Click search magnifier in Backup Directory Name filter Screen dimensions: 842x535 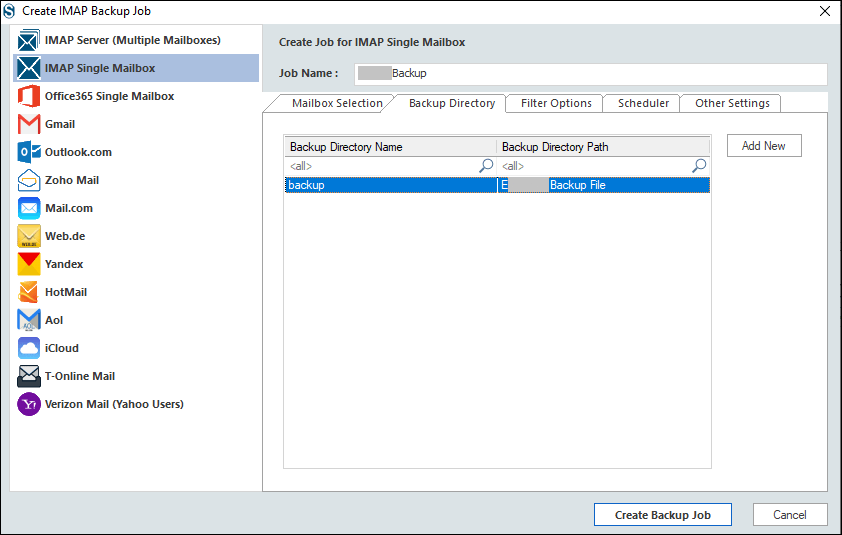pos(486,165)
